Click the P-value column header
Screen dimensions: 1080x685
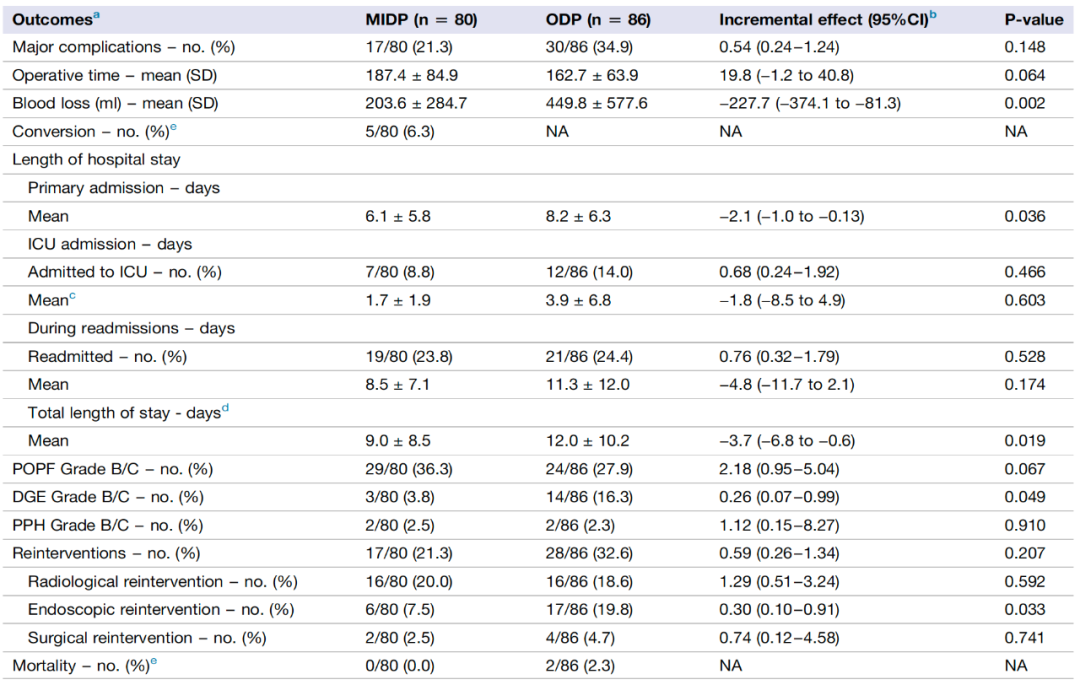(x=1034, y=19)
